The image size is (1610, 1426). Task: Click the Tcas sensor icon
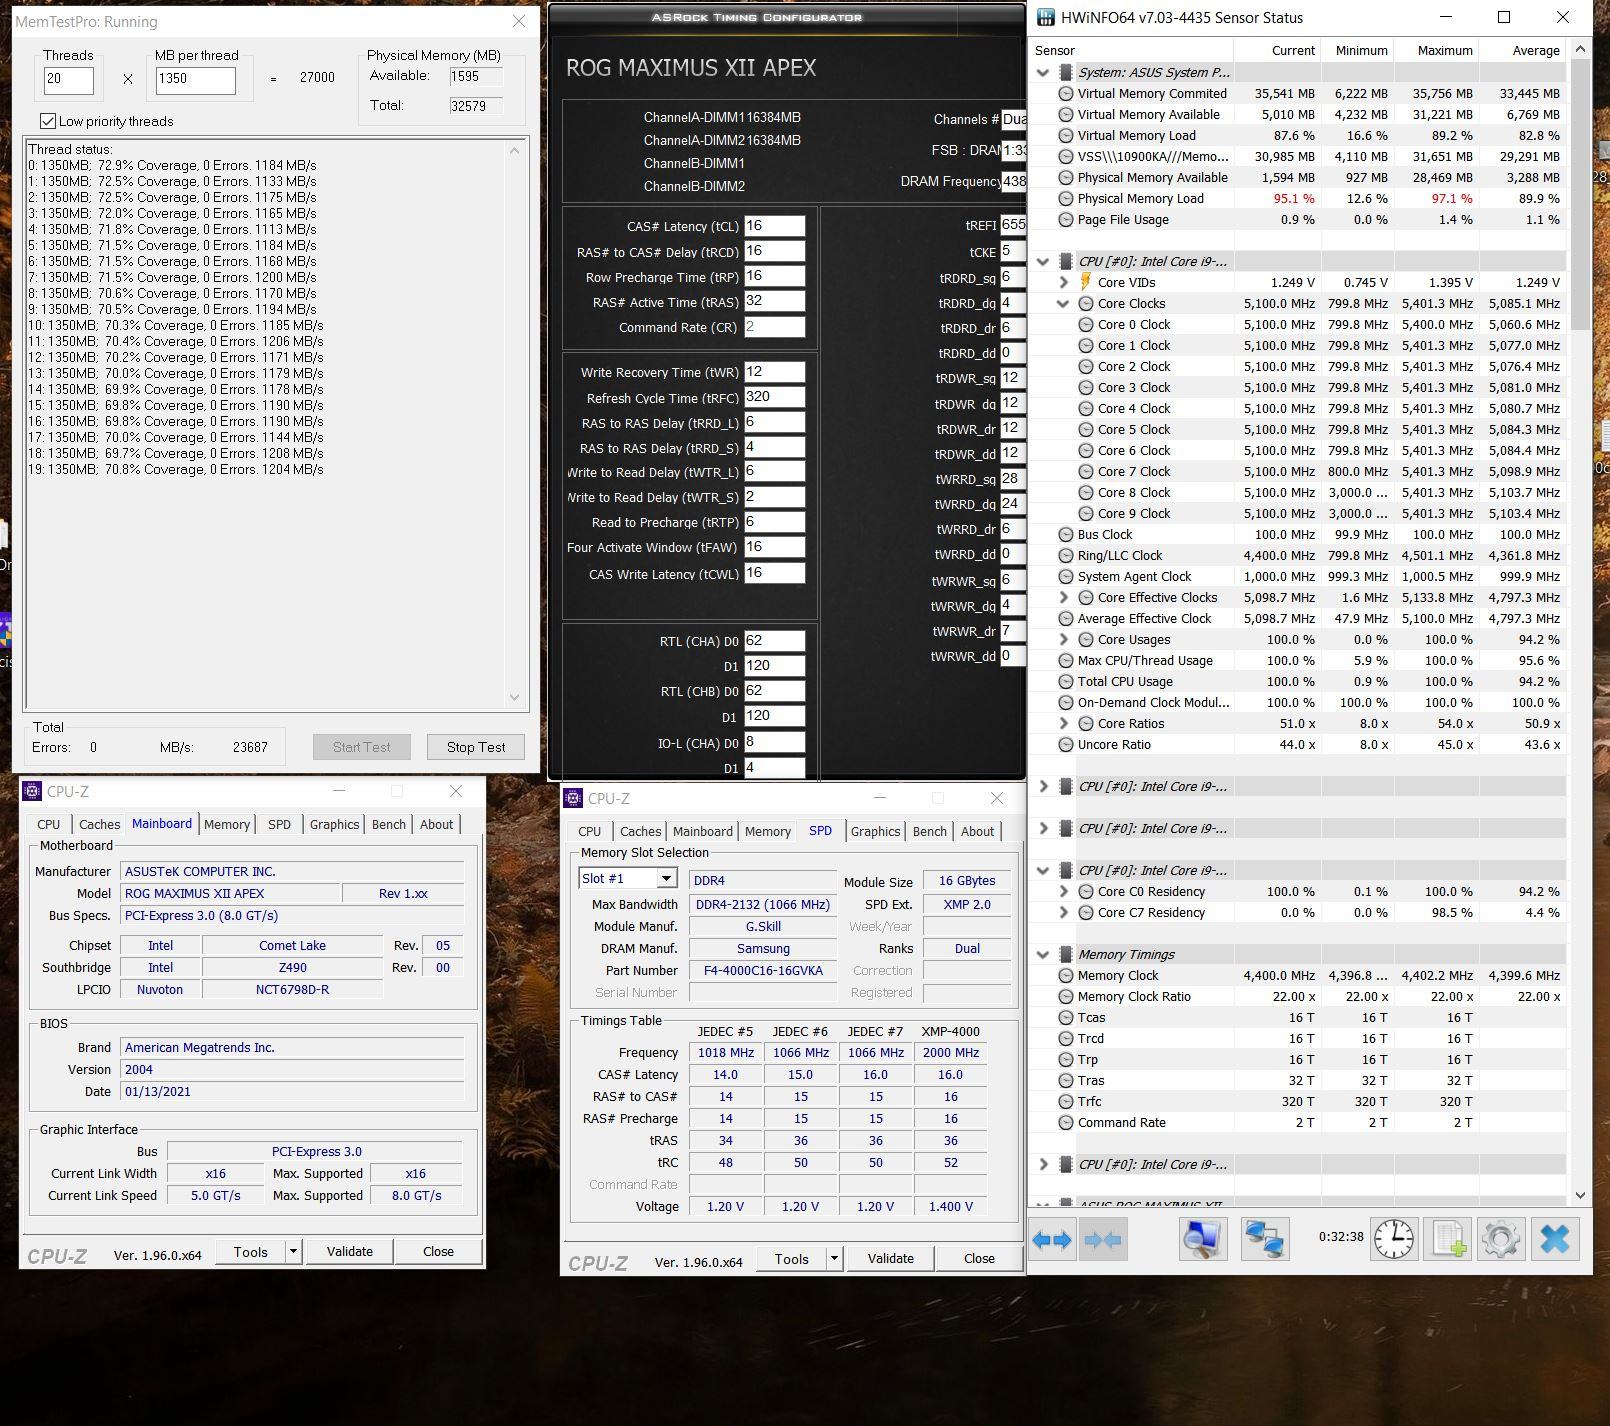tap(1066, 1017)
